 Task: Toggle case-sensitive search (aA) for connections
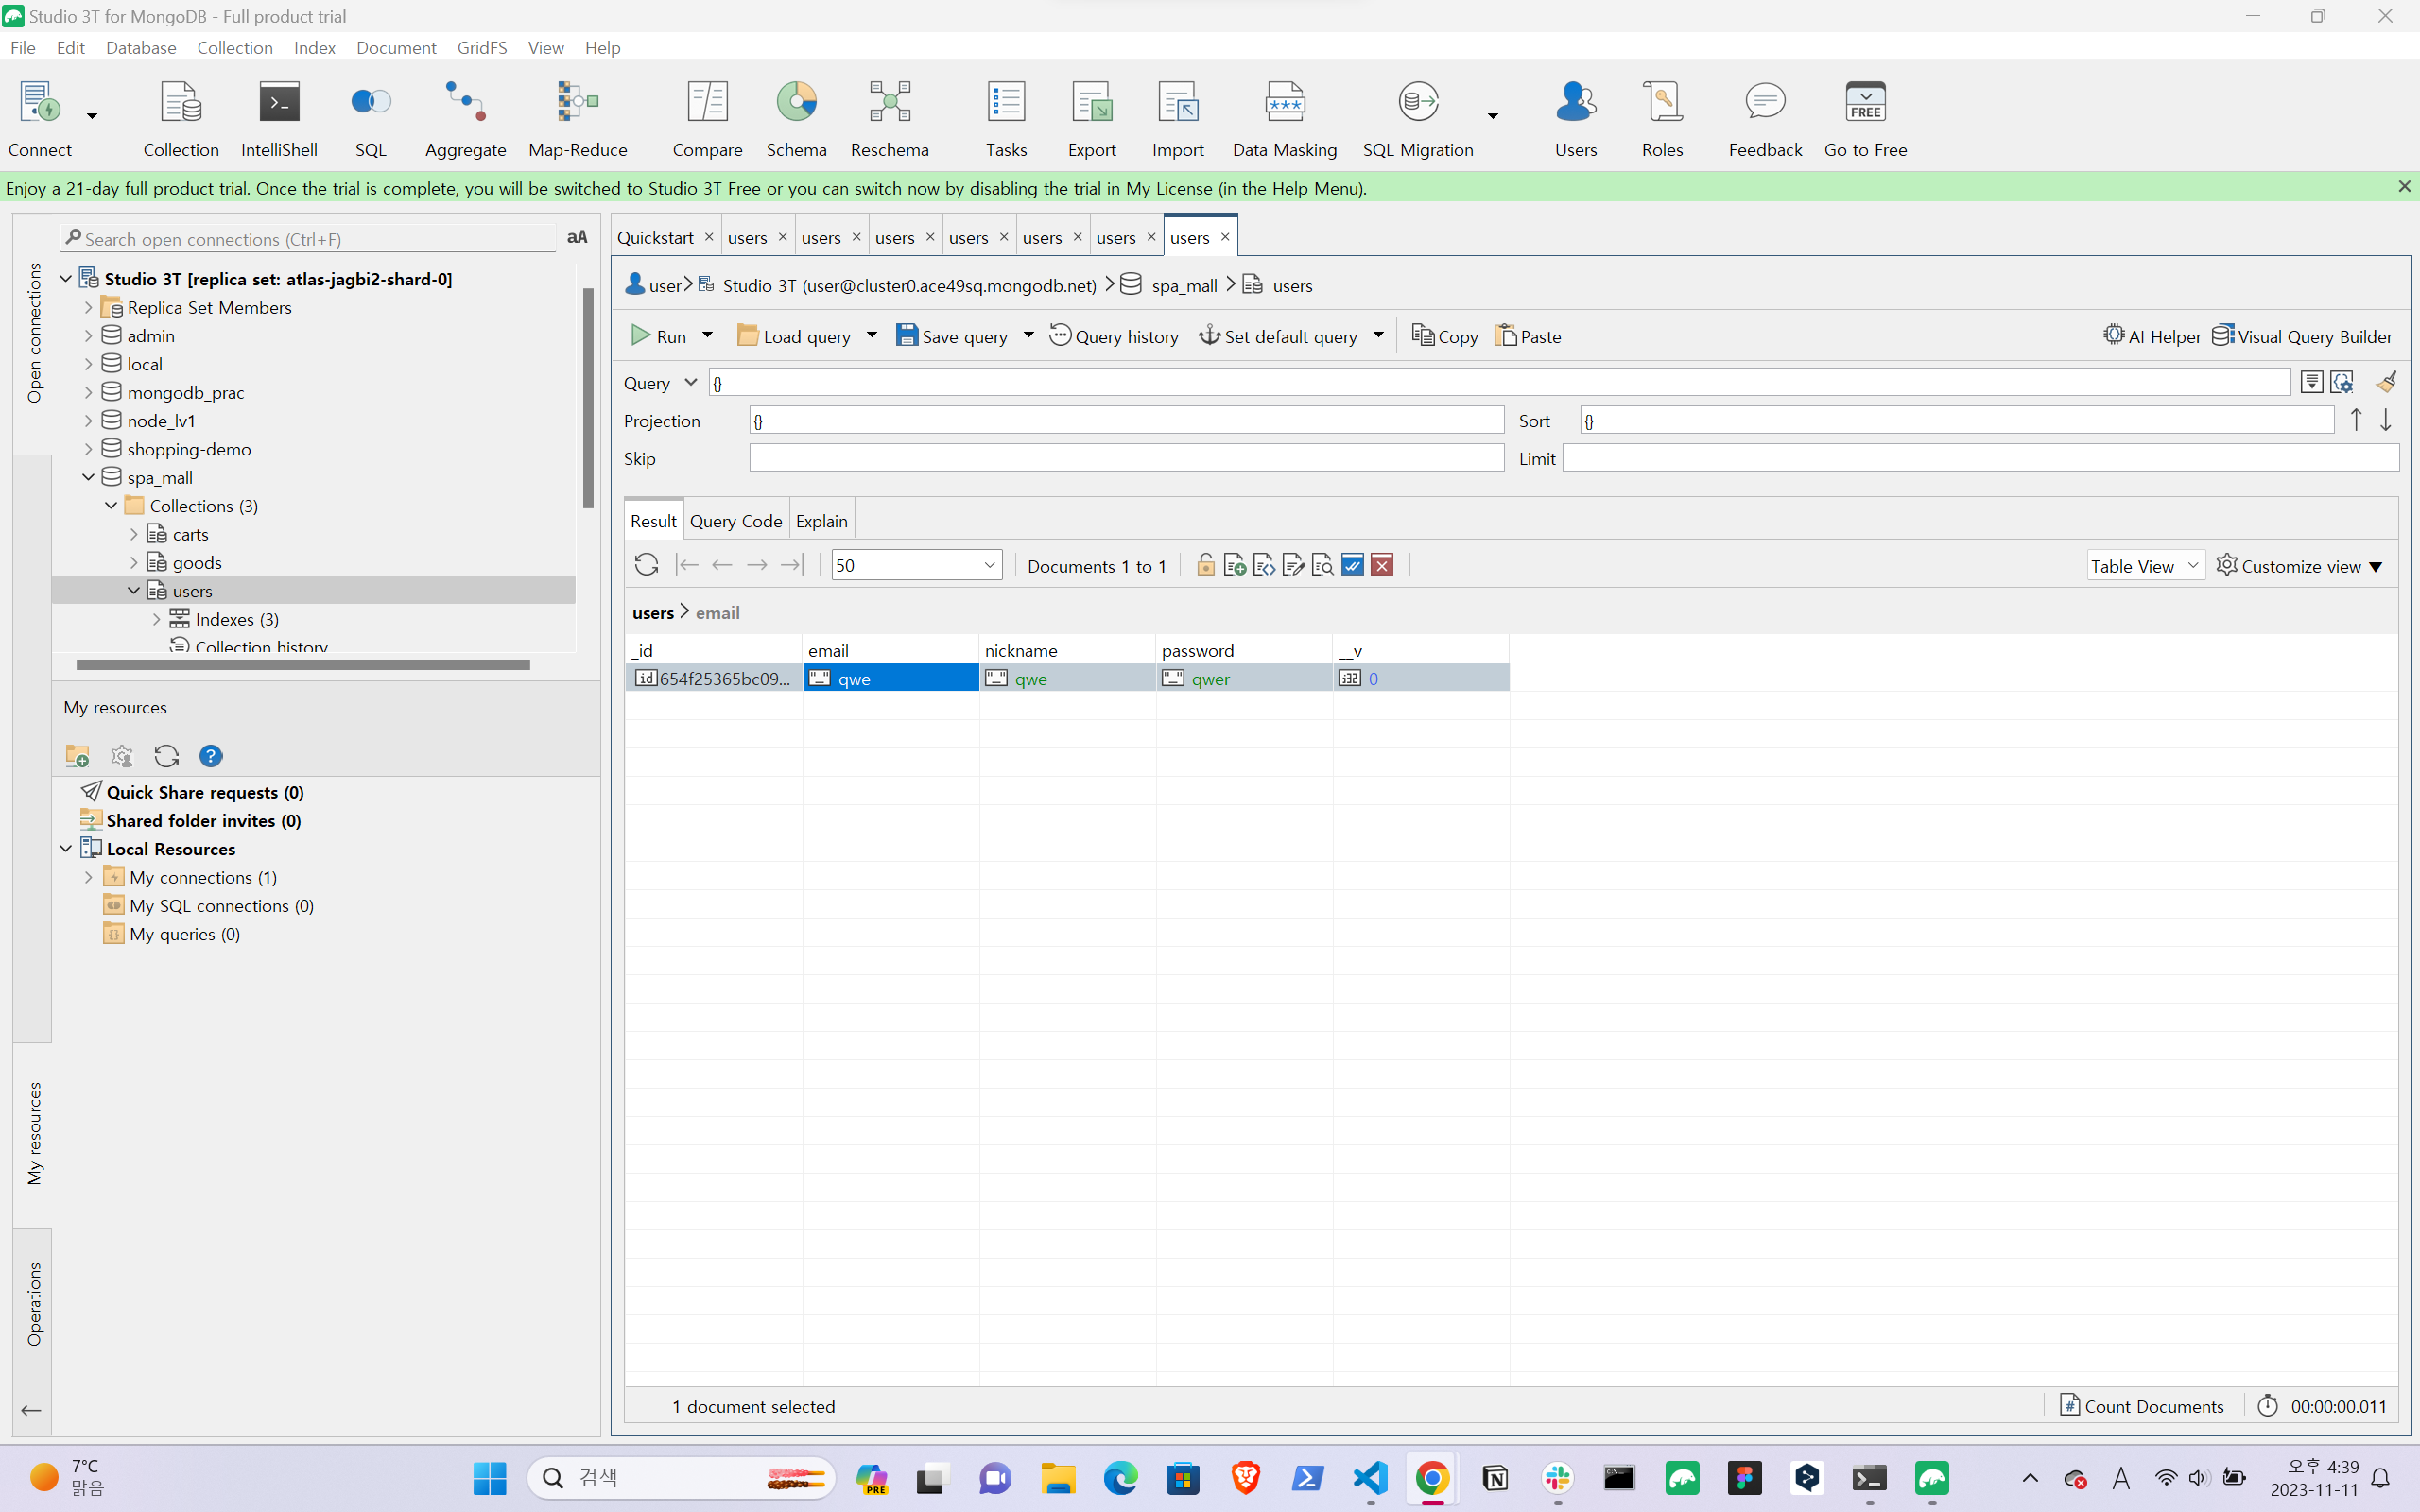tap(577, 237)
